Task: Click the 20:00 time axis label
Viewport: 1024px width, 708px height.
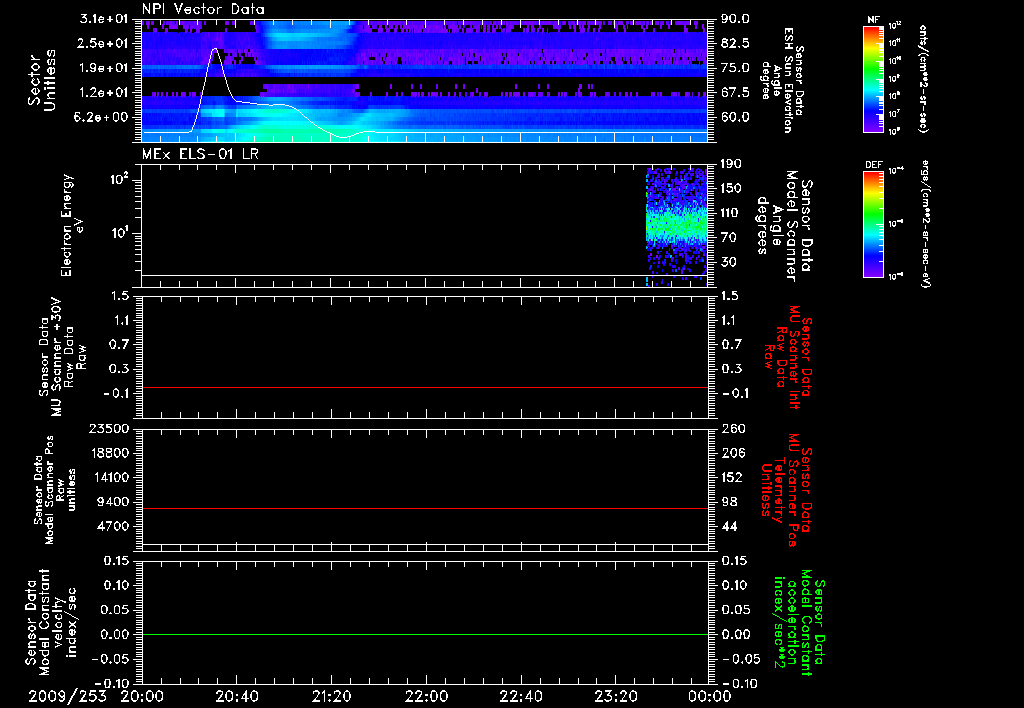Action: (142, 696)
